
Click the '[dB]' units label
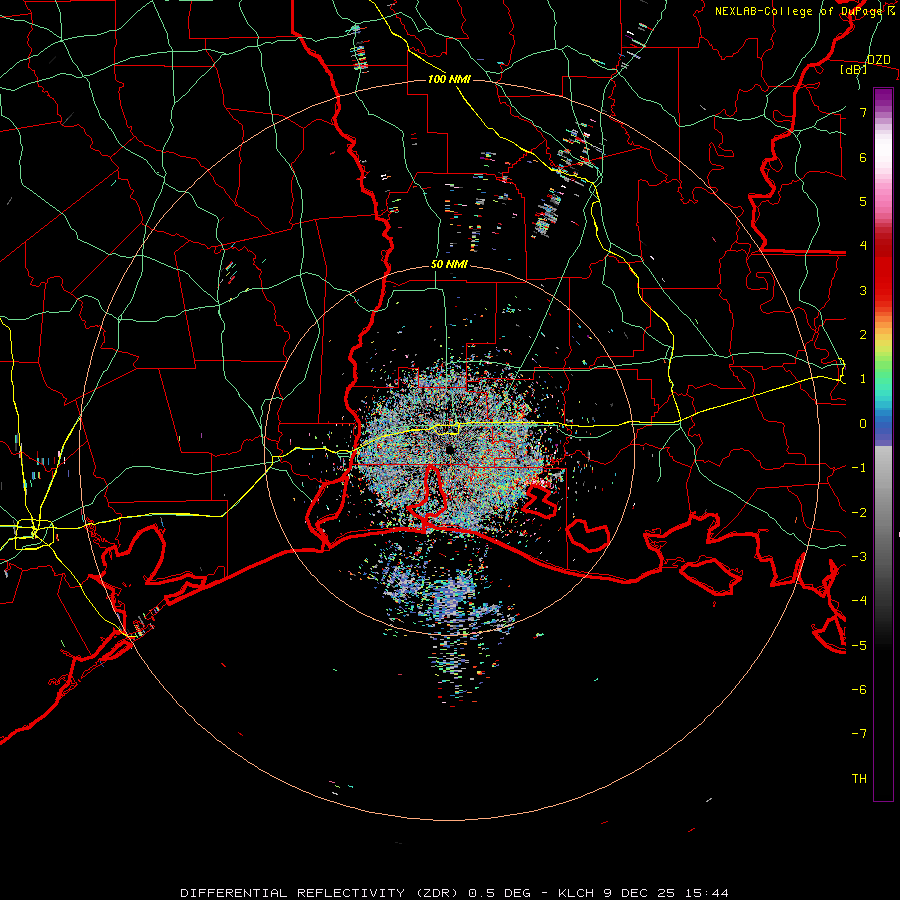[853, 69]
